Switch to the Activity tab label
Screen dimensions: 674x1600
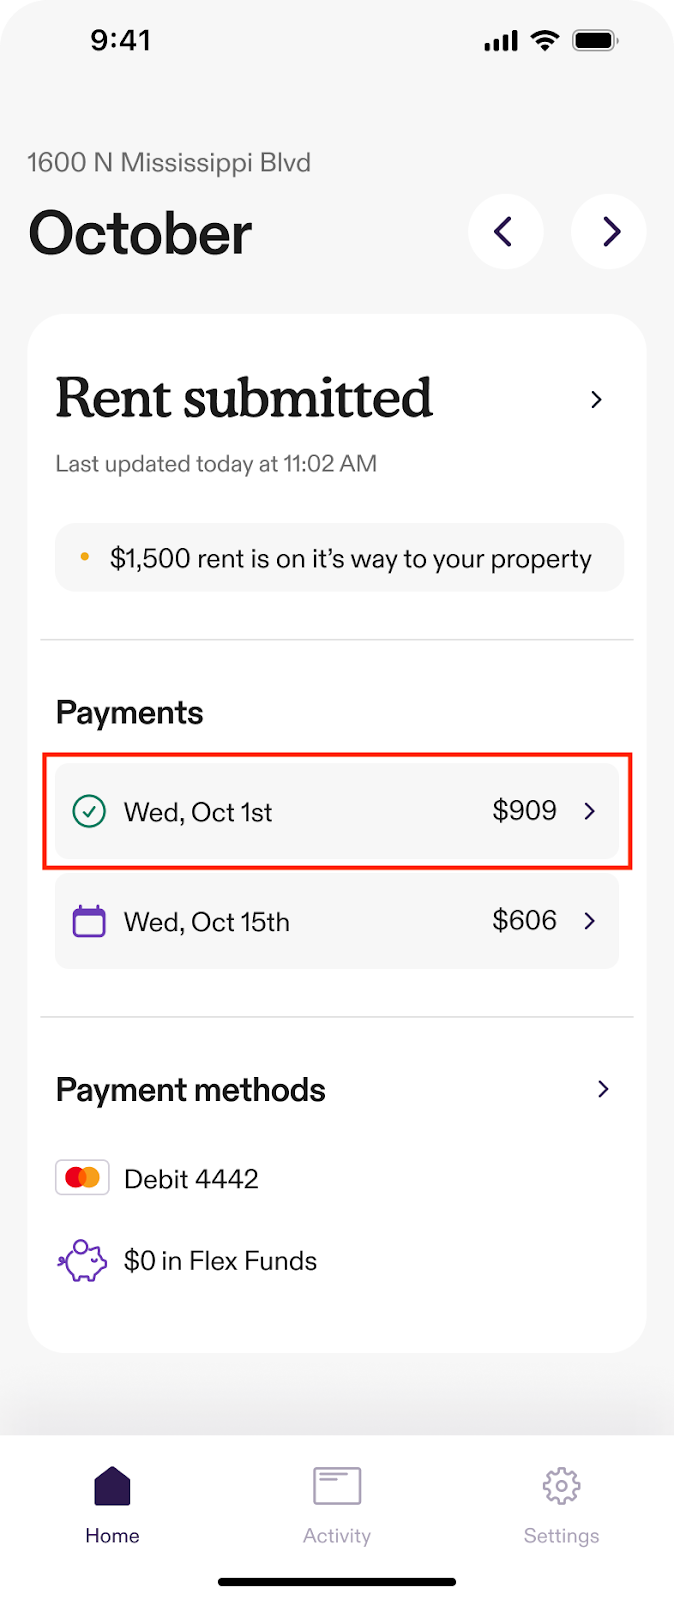click(x=337, y=1536)
